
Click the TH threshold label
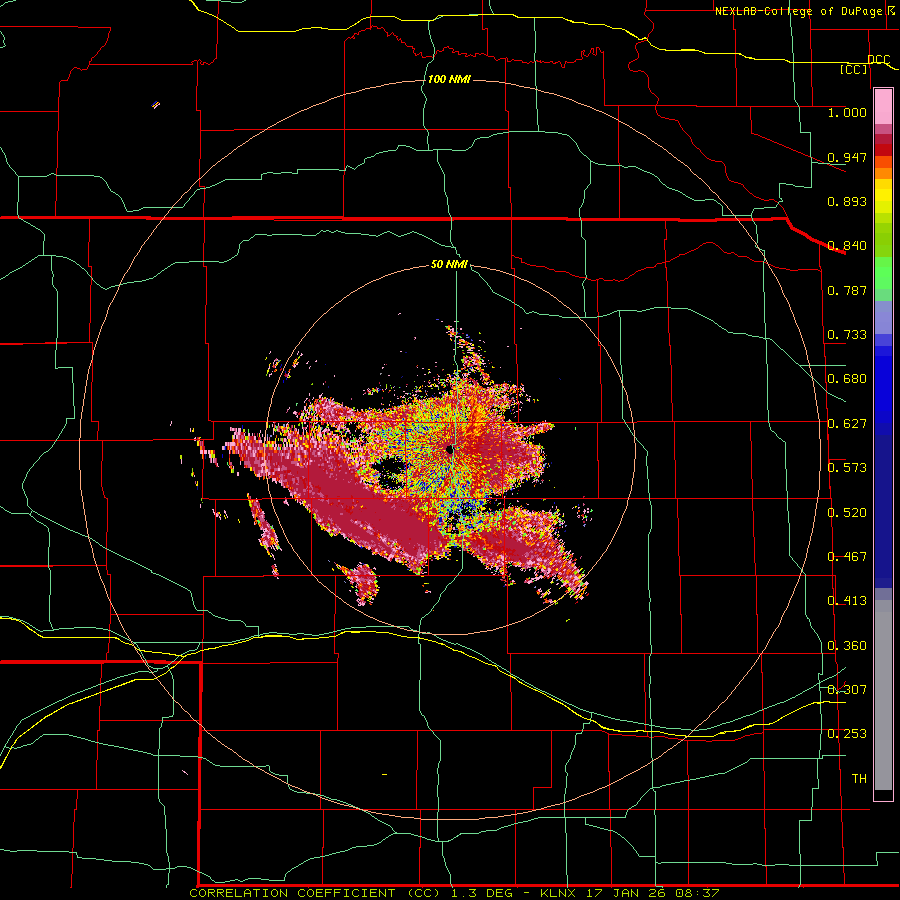(859, 779)
